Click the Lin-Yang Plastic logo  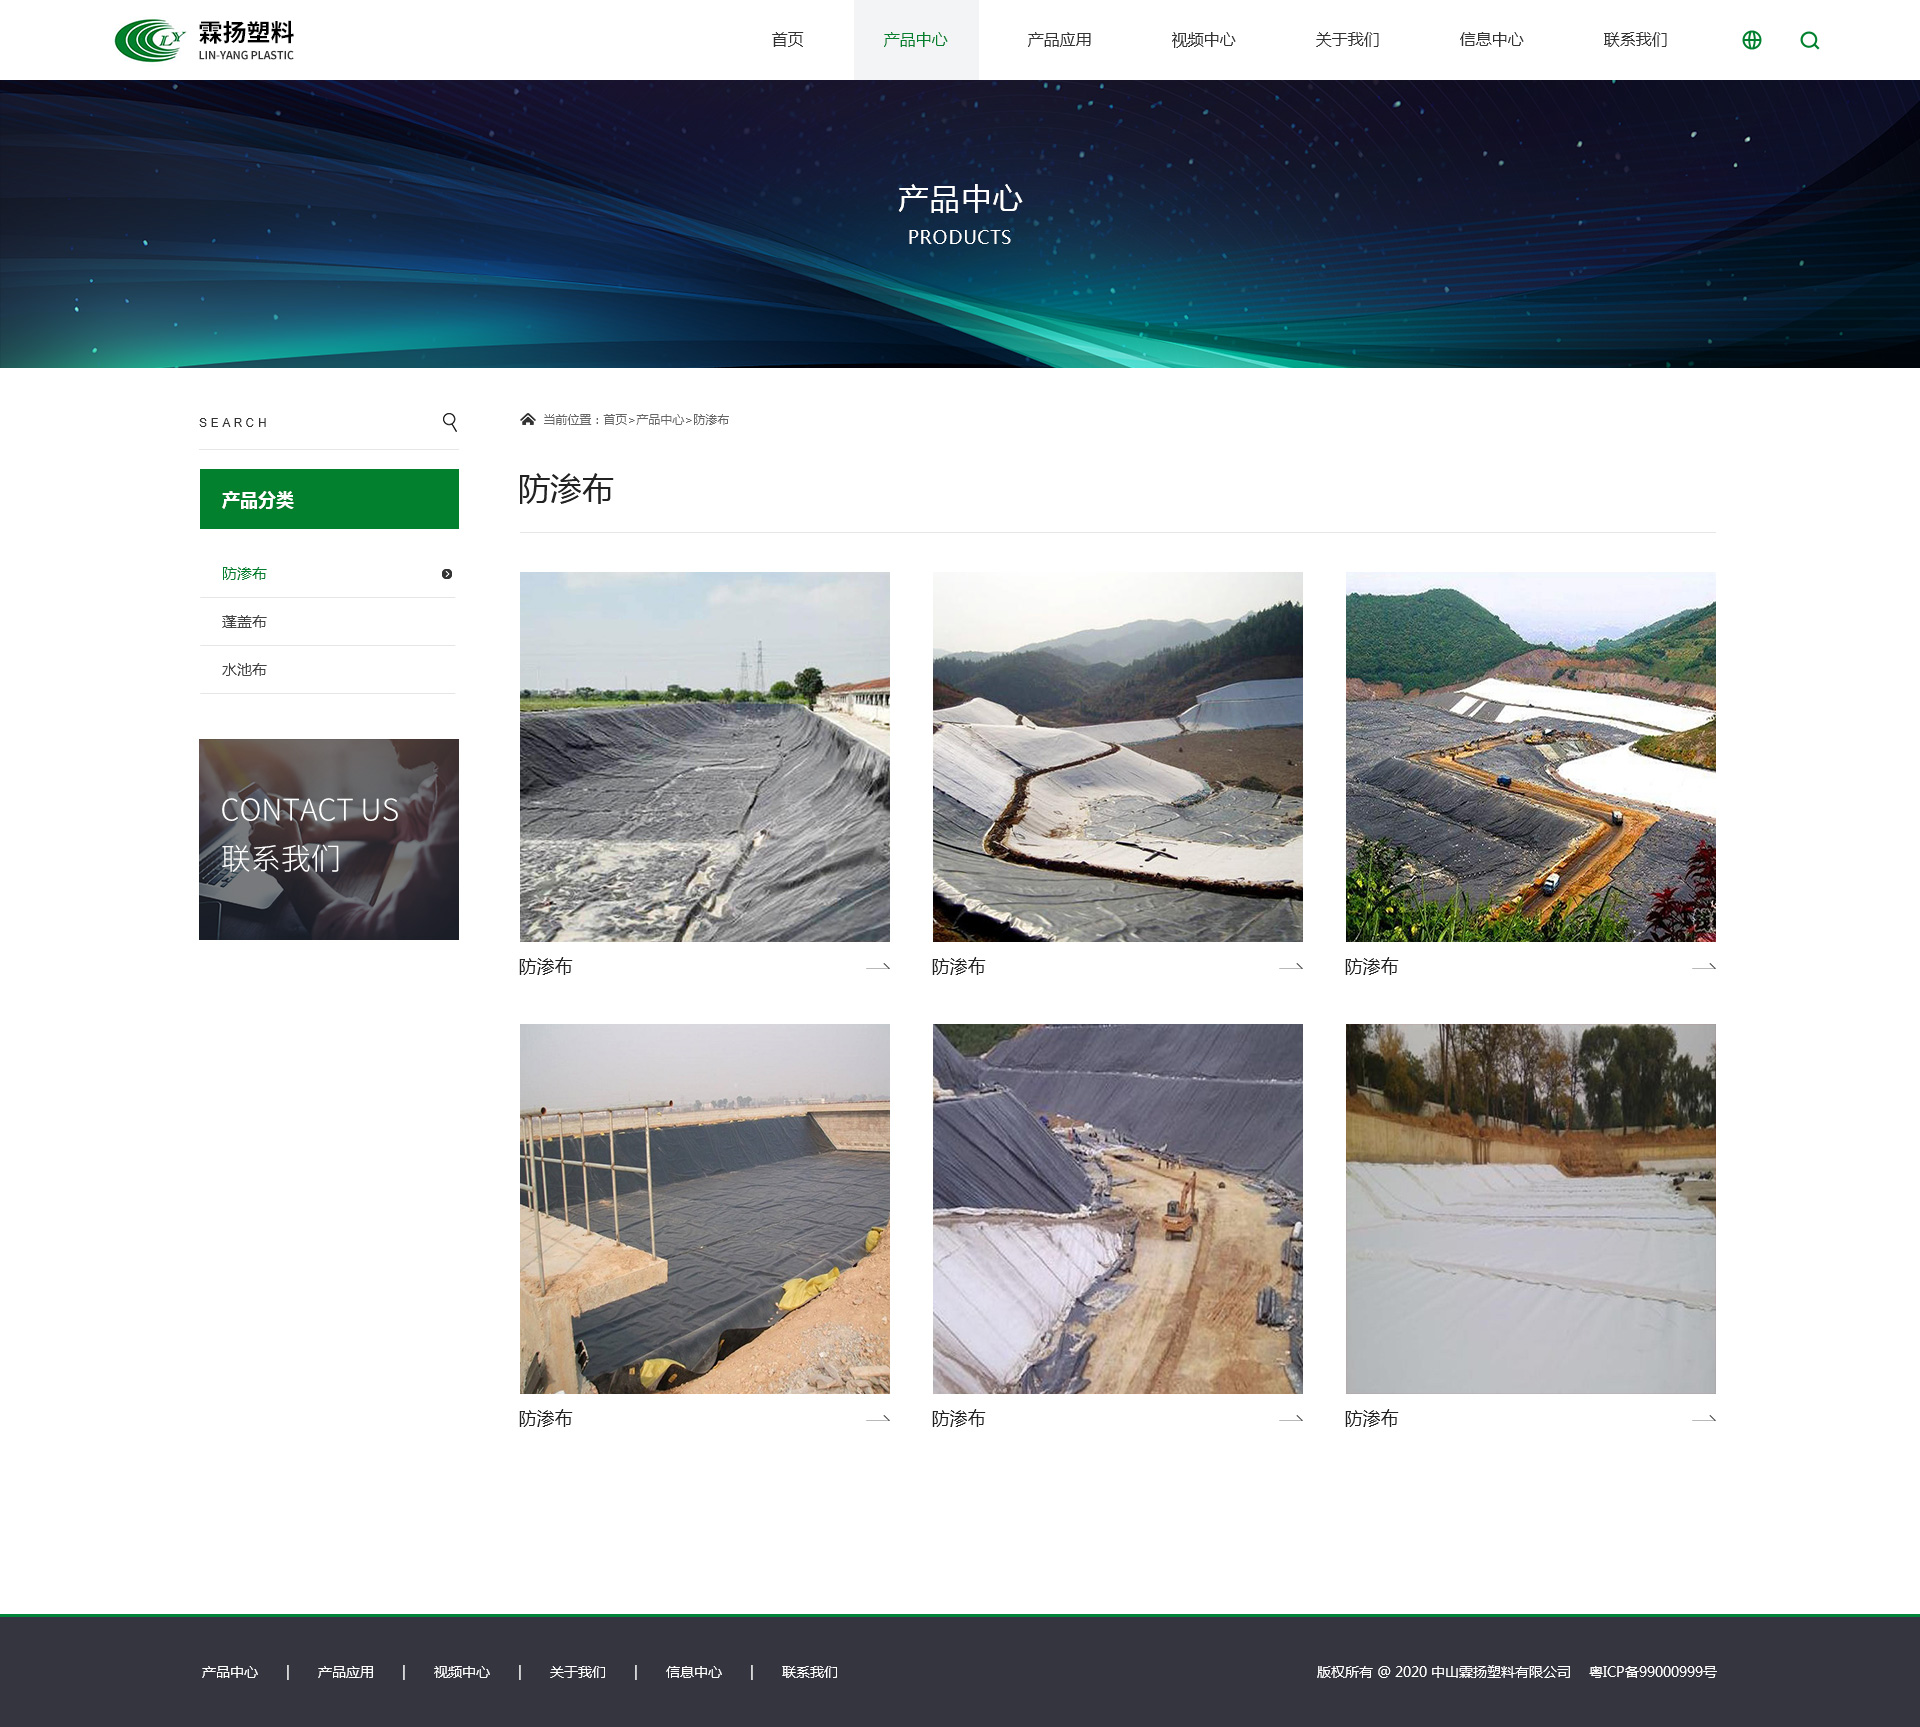click(205, 40)
